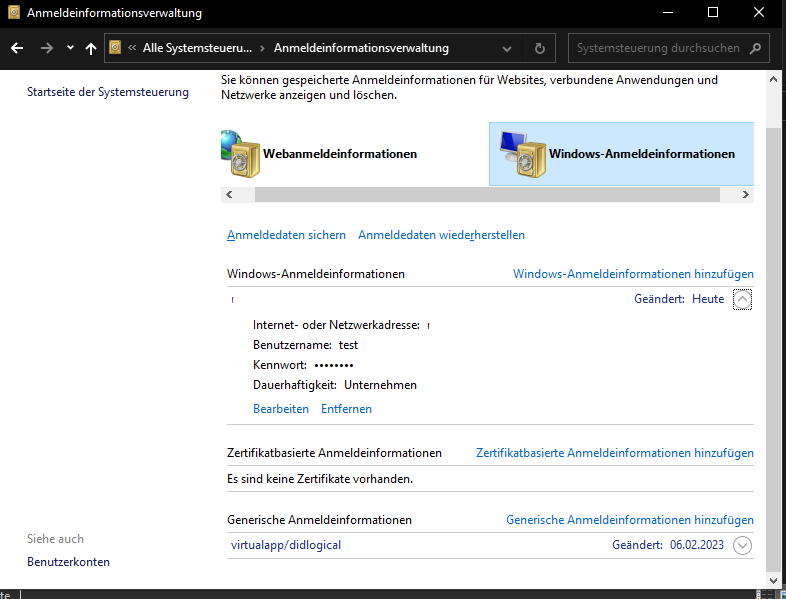Expand the virtualapp/didlogical entry chevron
This screenshot has height=599, width=786.
tap(742, 545)
